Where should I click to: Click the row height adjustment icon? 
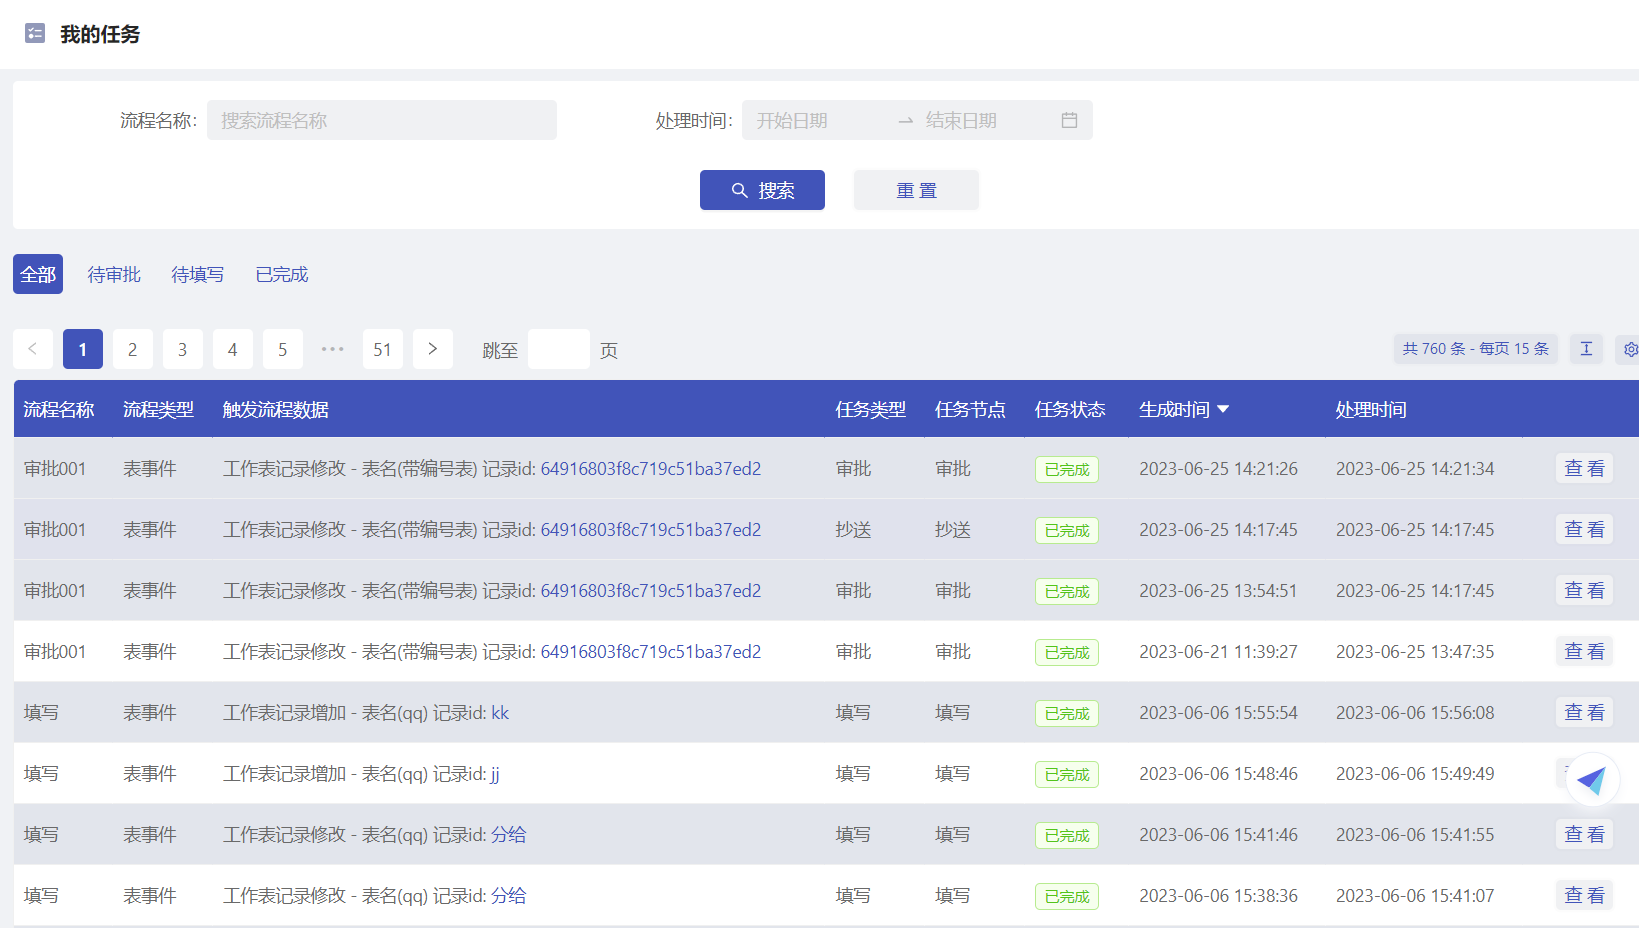[1586, 349]
